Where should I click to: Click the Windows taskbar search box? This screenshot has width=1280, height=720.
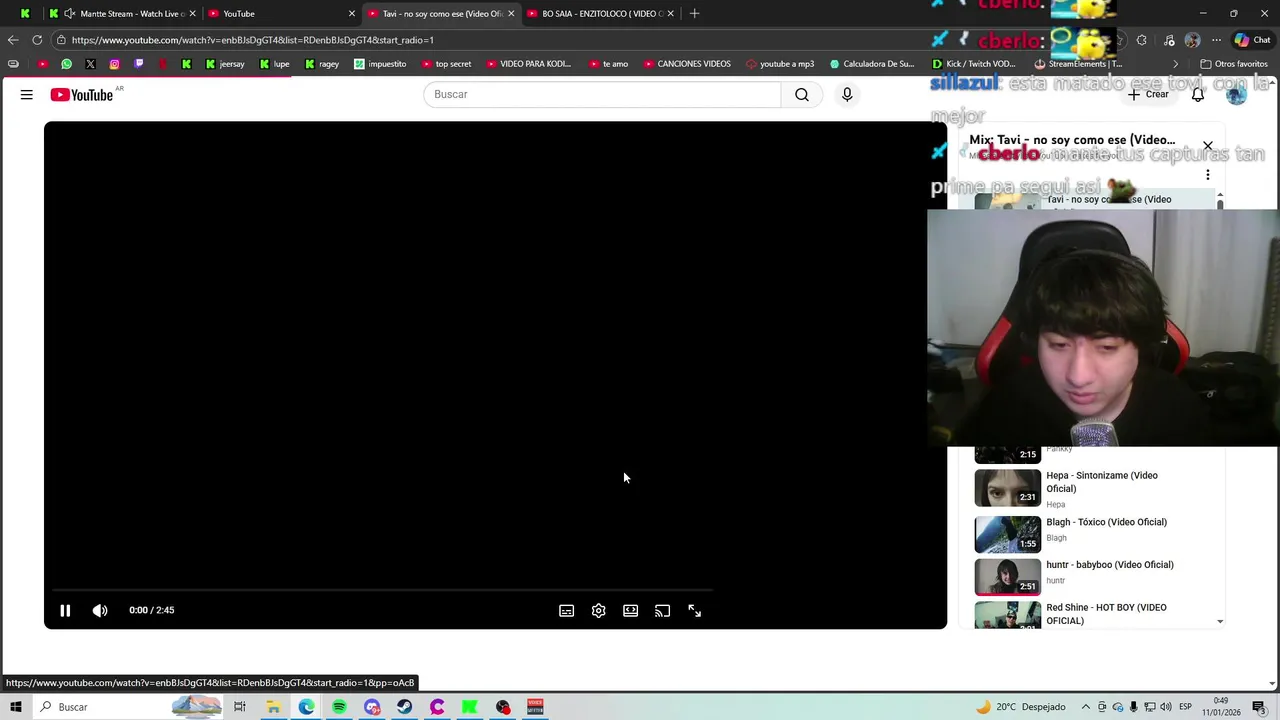point(128,707)
